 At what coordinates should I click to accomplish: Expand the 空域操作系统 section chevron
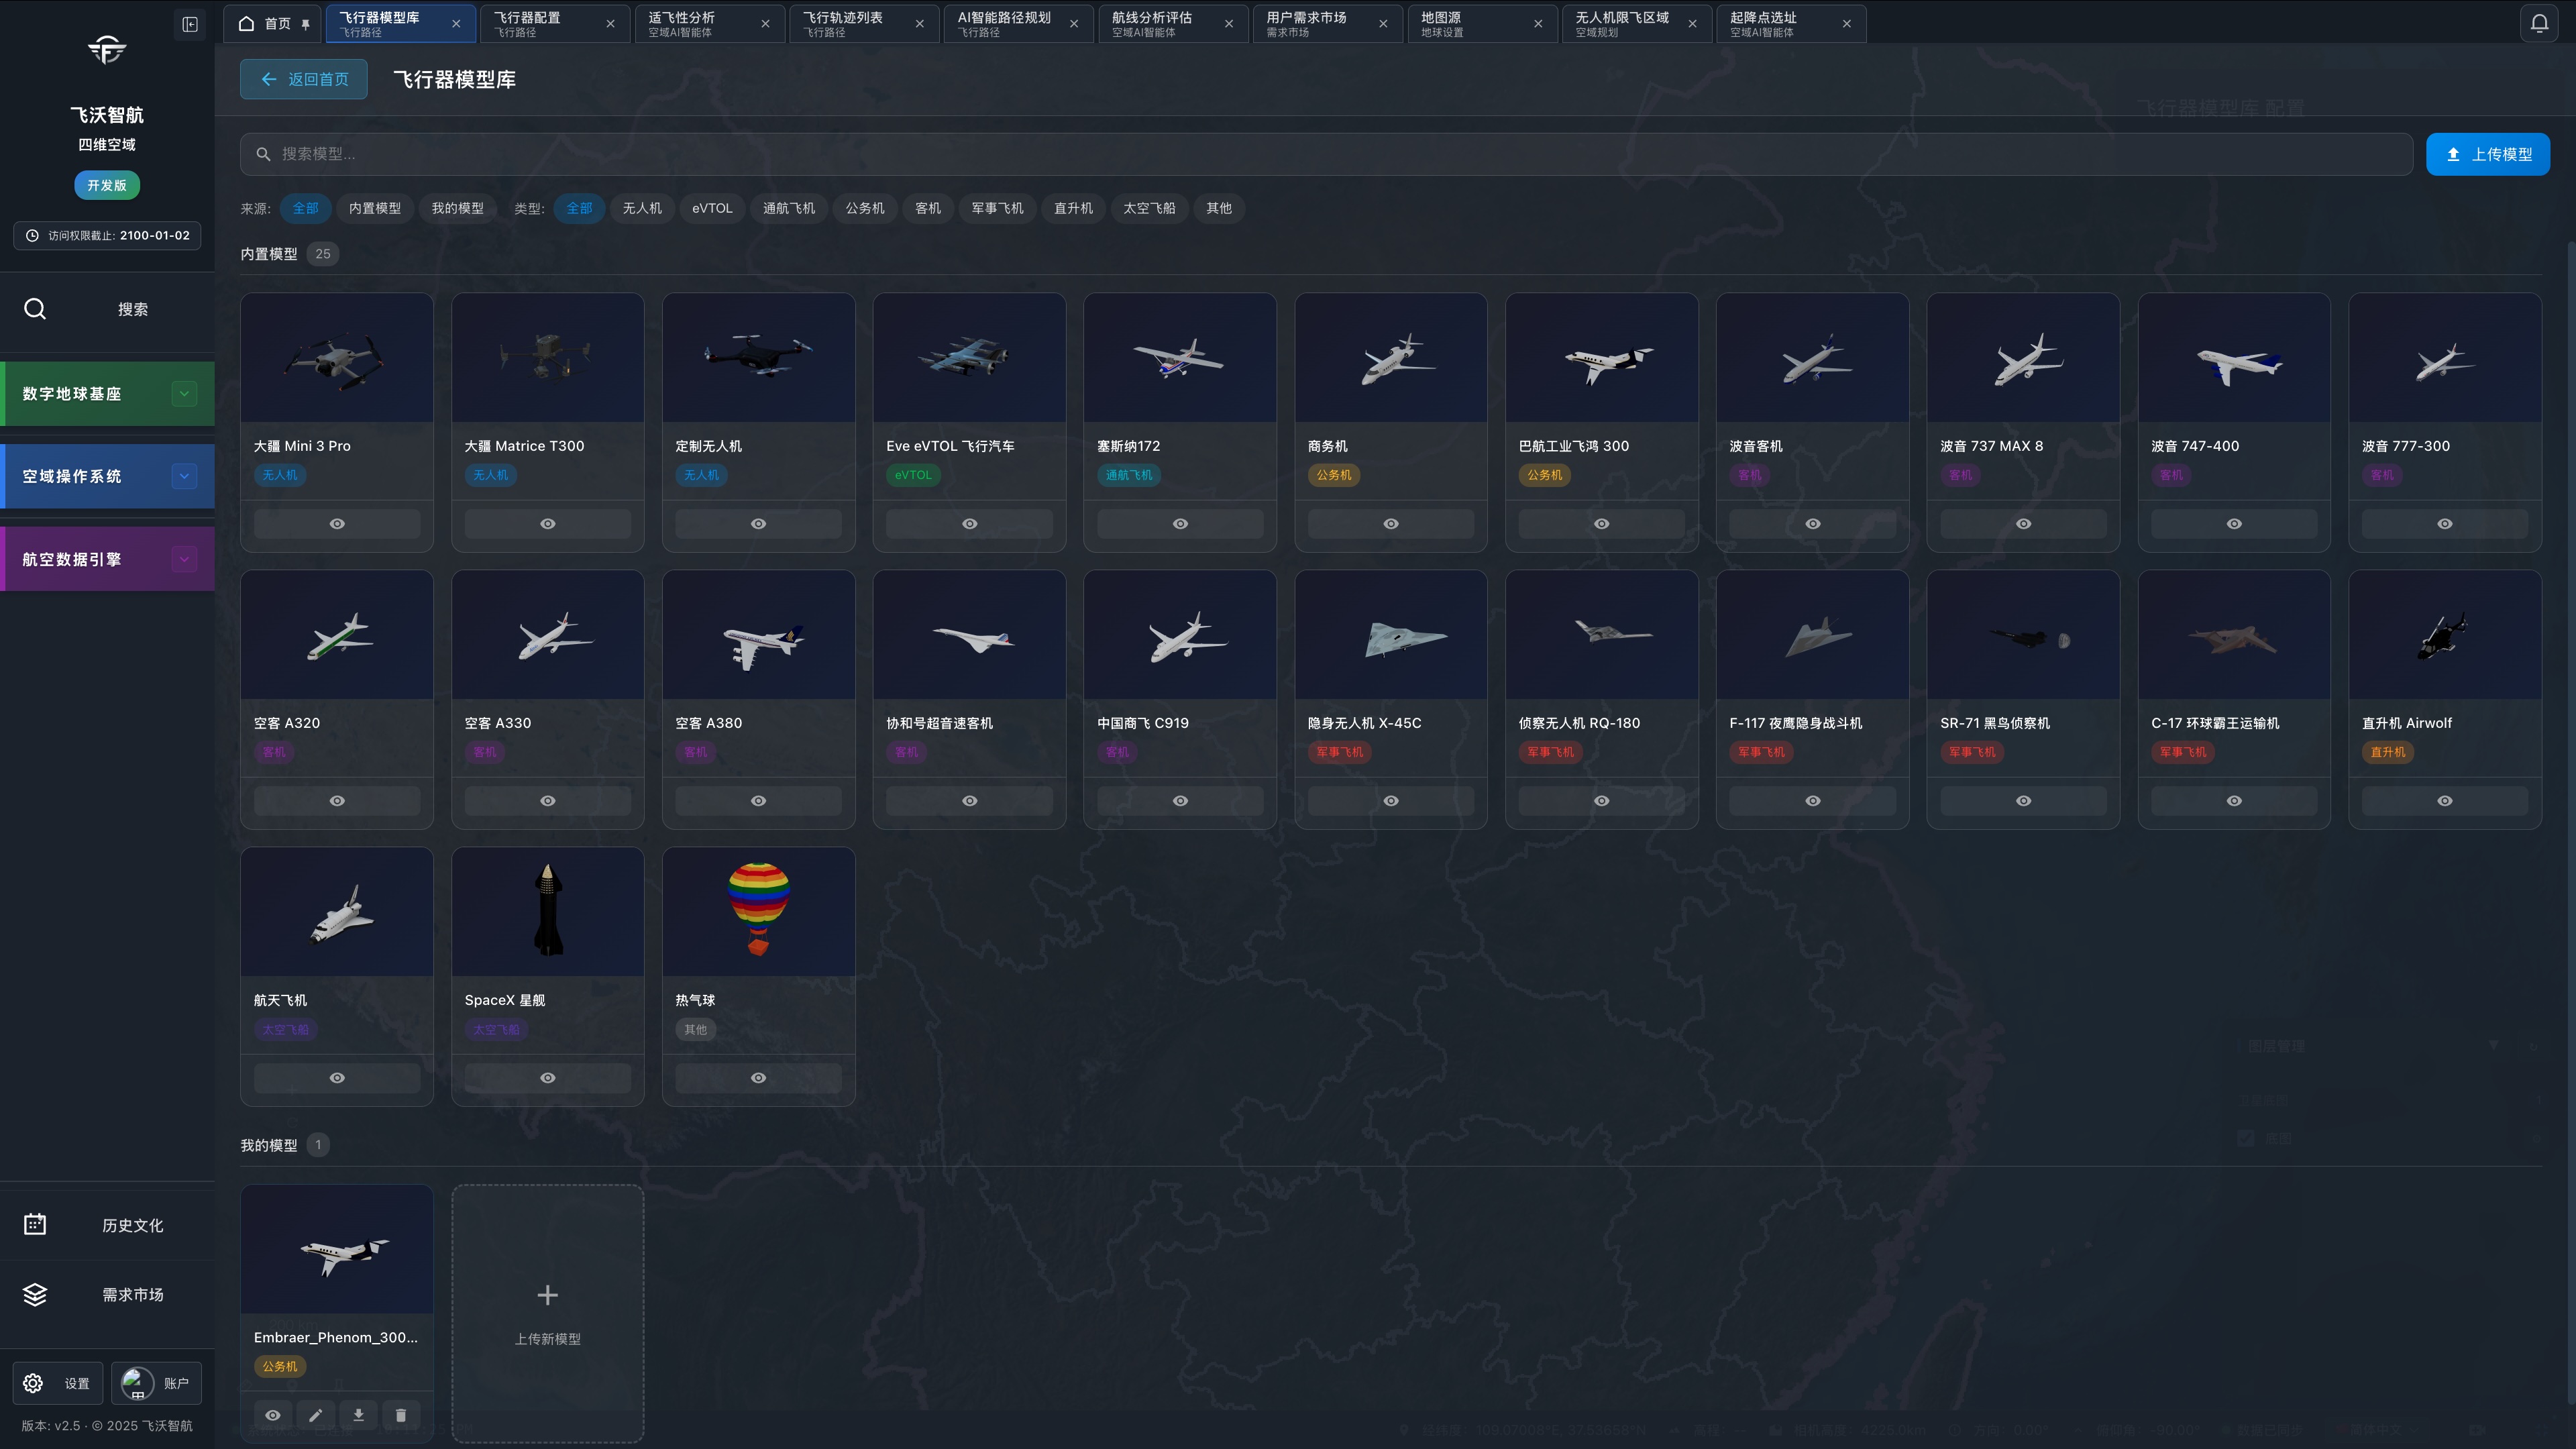(x=184, y=476)
